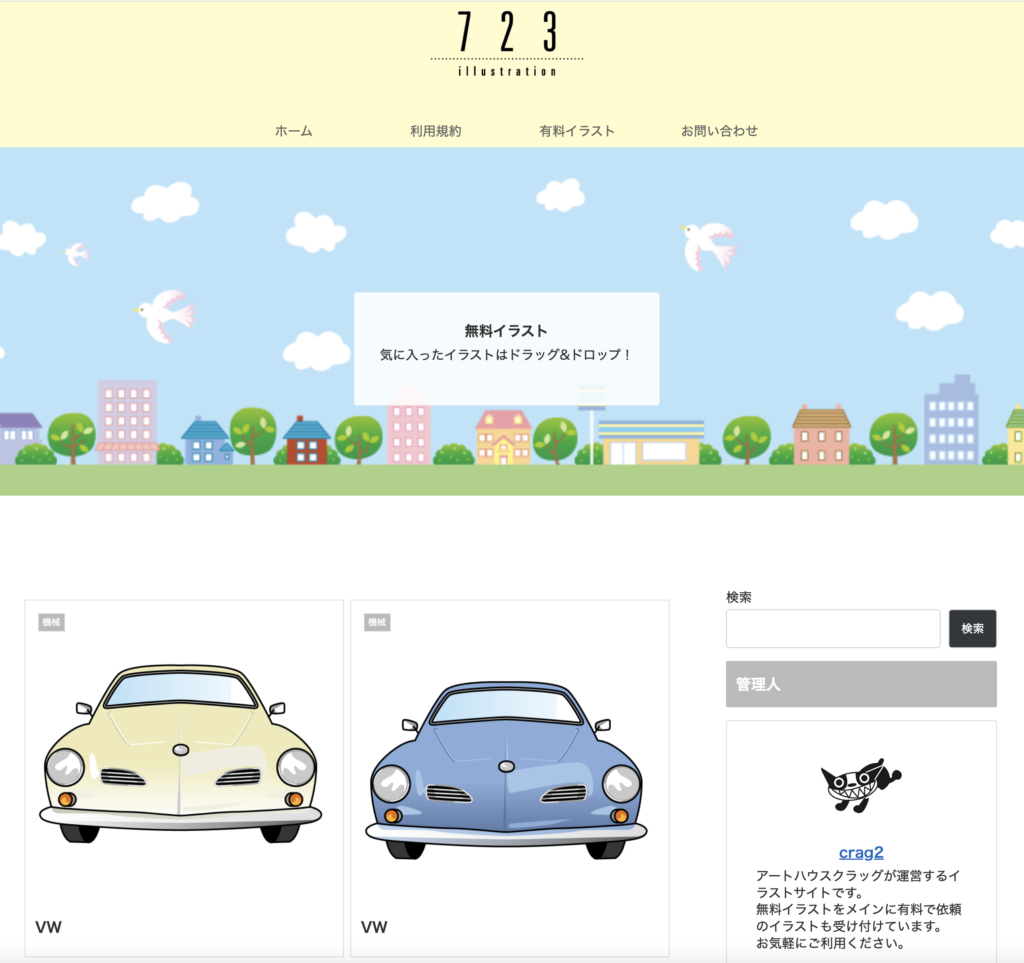The image size is (1024, 963).
Task: Click the white dove on banner's upper right
Action: pyautogui.click(x=709, y=245)
